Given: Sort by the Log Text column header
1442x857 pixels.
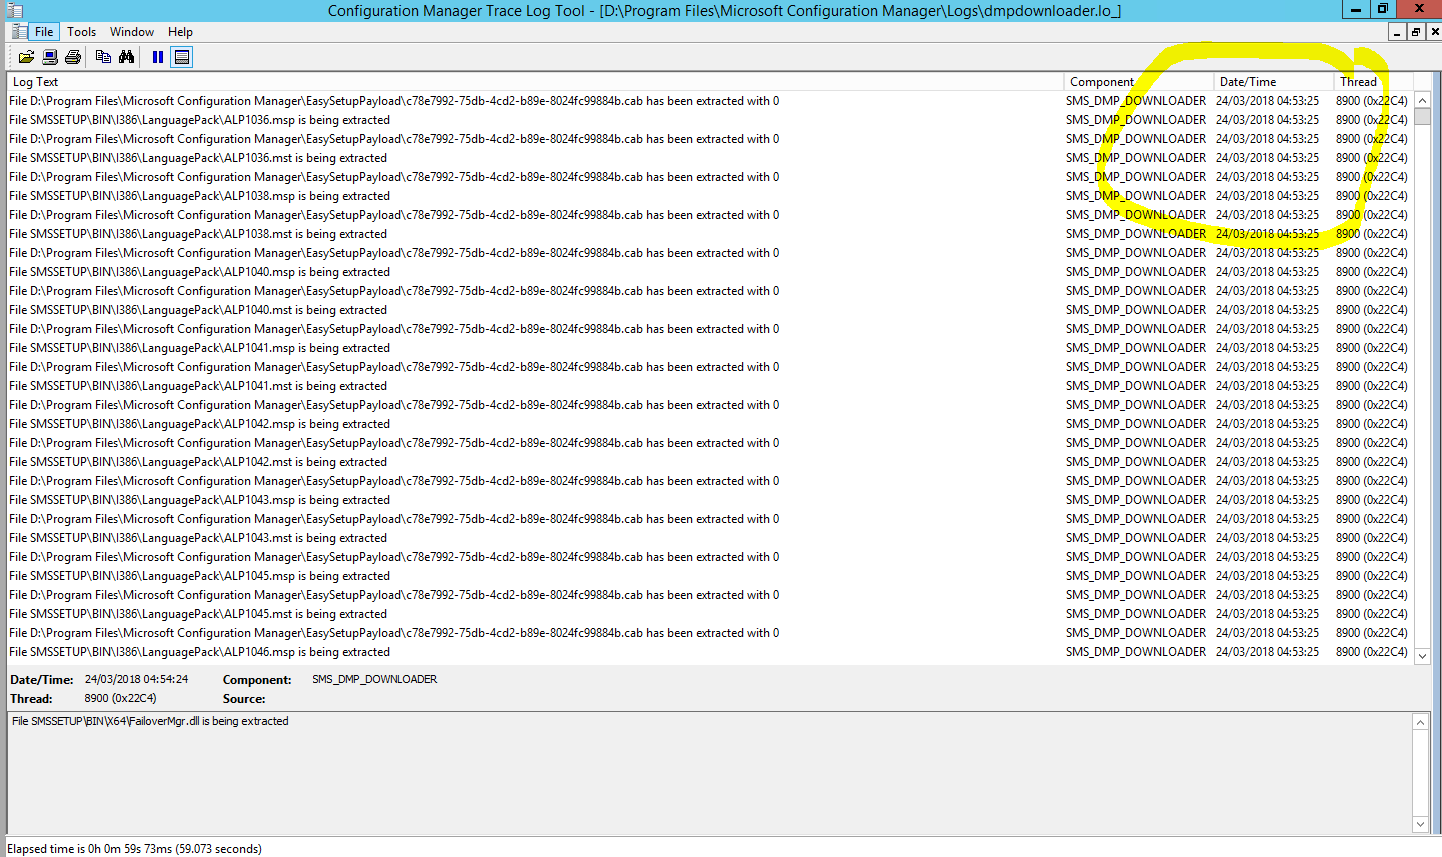Looking at the screenshot, I should pyautogui.click(x=536, y=82).
